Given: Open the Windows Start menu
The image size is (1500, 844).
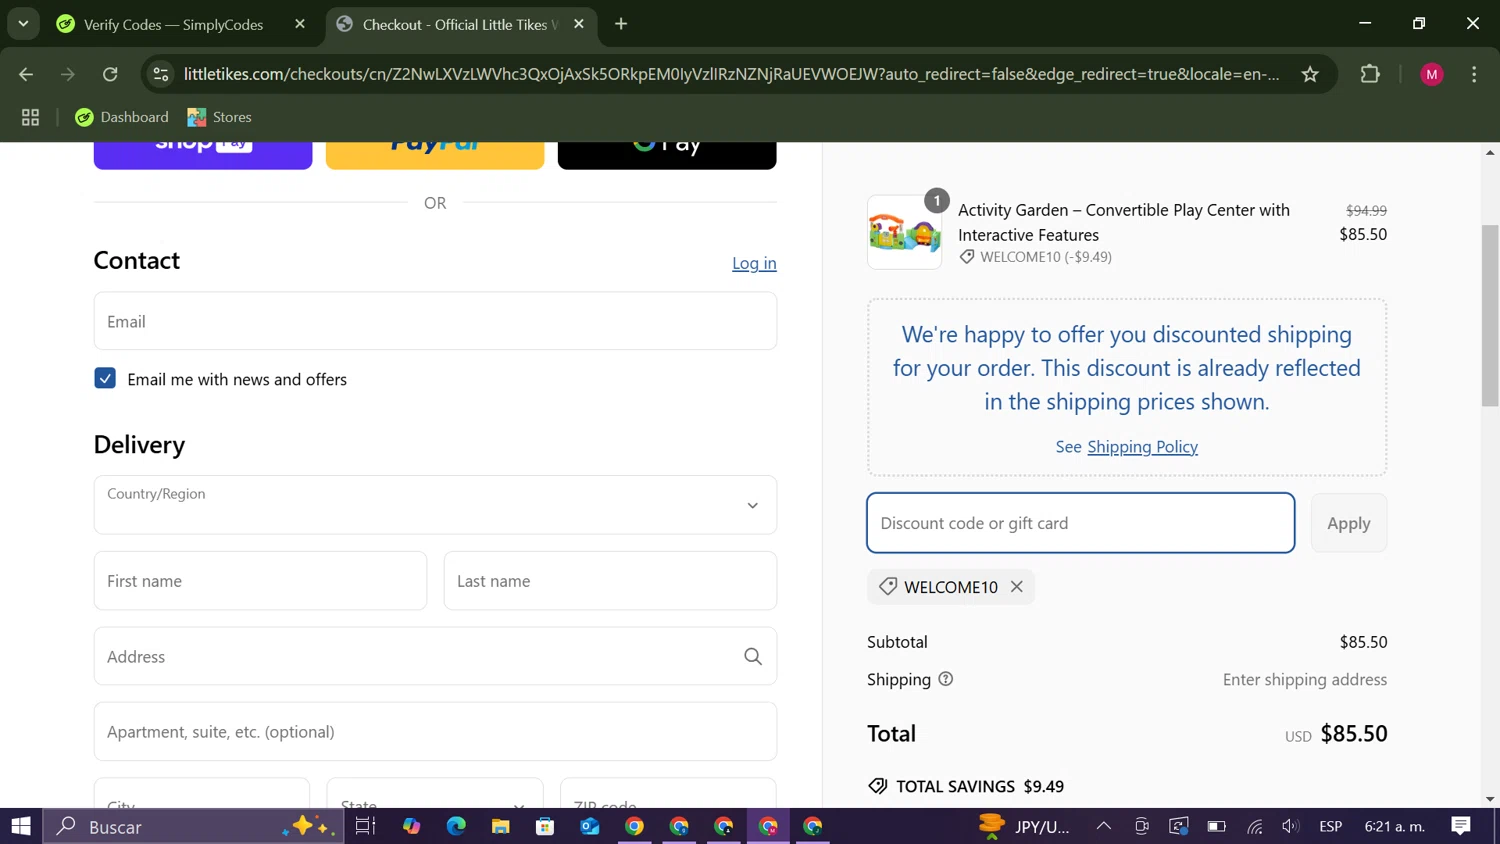Looking at the screenshot, I should (x=21, y=826).
